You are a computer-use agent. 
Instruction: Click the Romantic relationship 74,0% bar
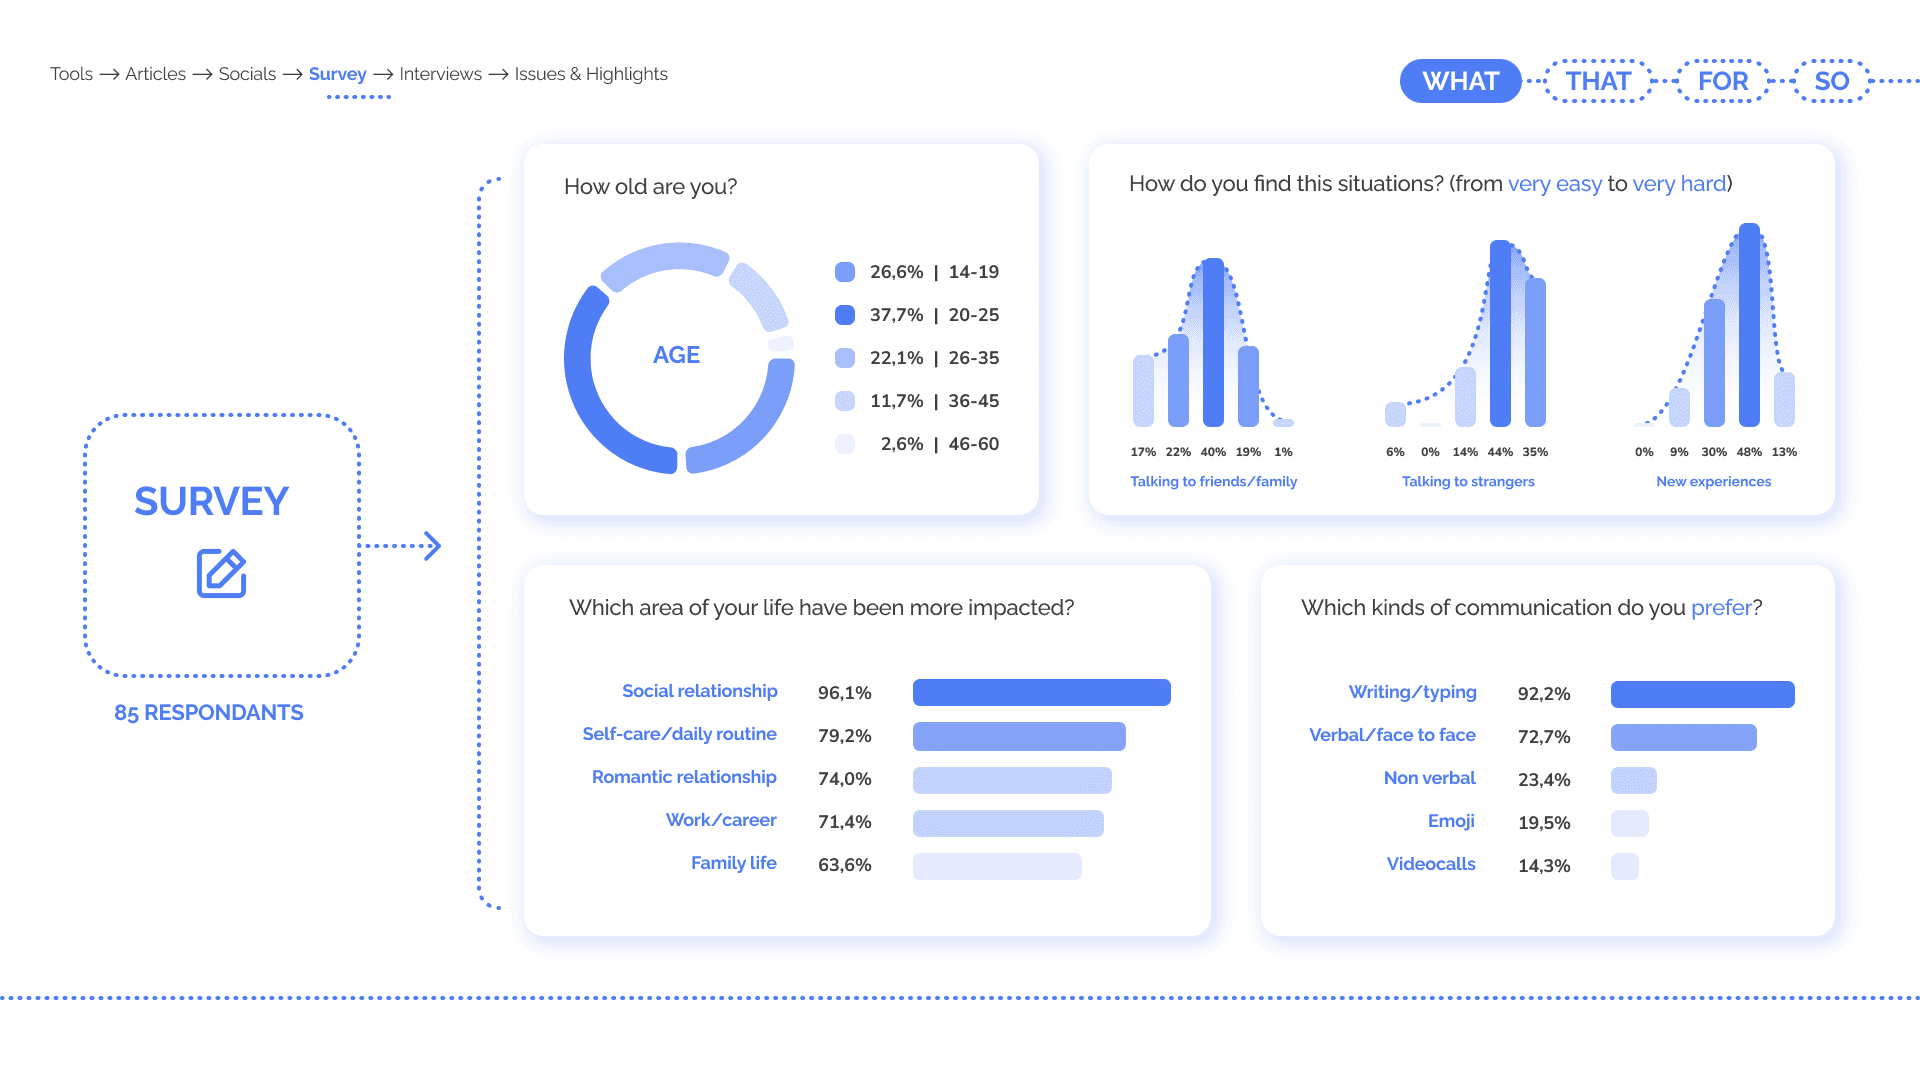[x=1012, y=780]
